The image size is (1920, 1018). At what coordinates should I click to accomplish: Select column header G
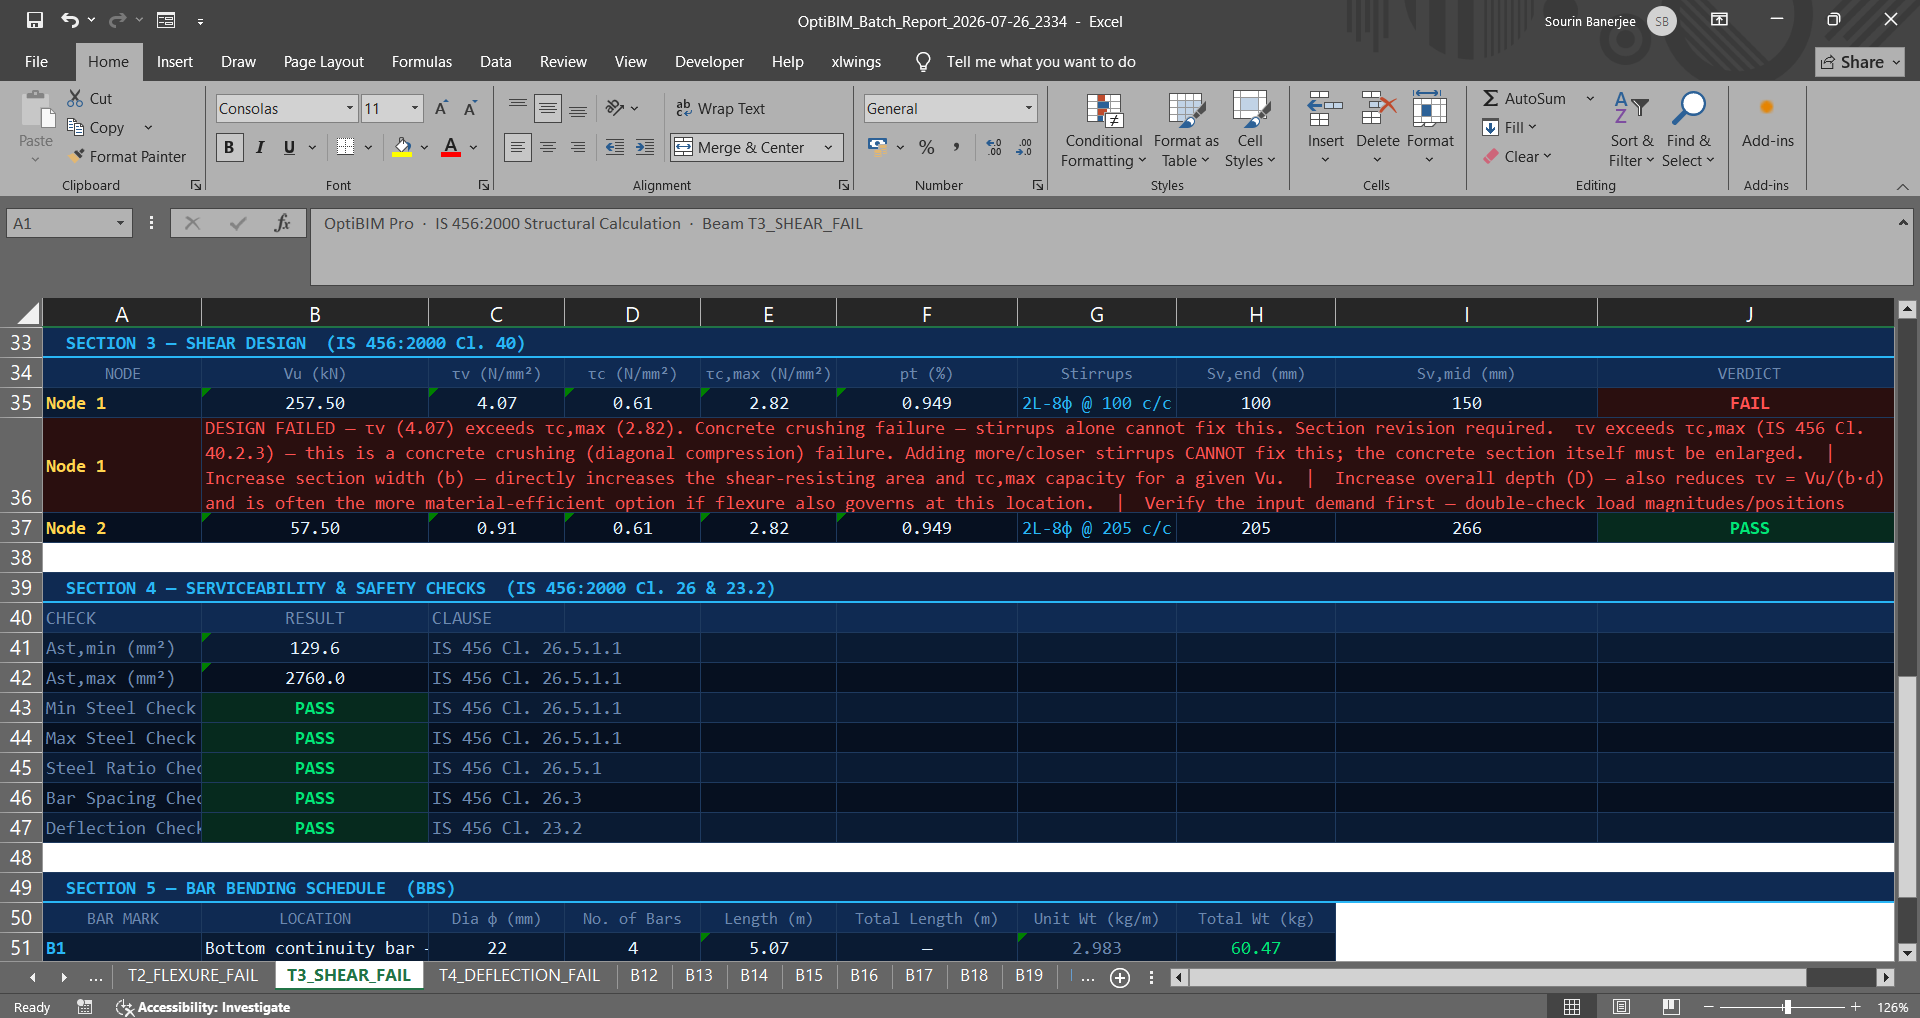[x=1096, y=314]
